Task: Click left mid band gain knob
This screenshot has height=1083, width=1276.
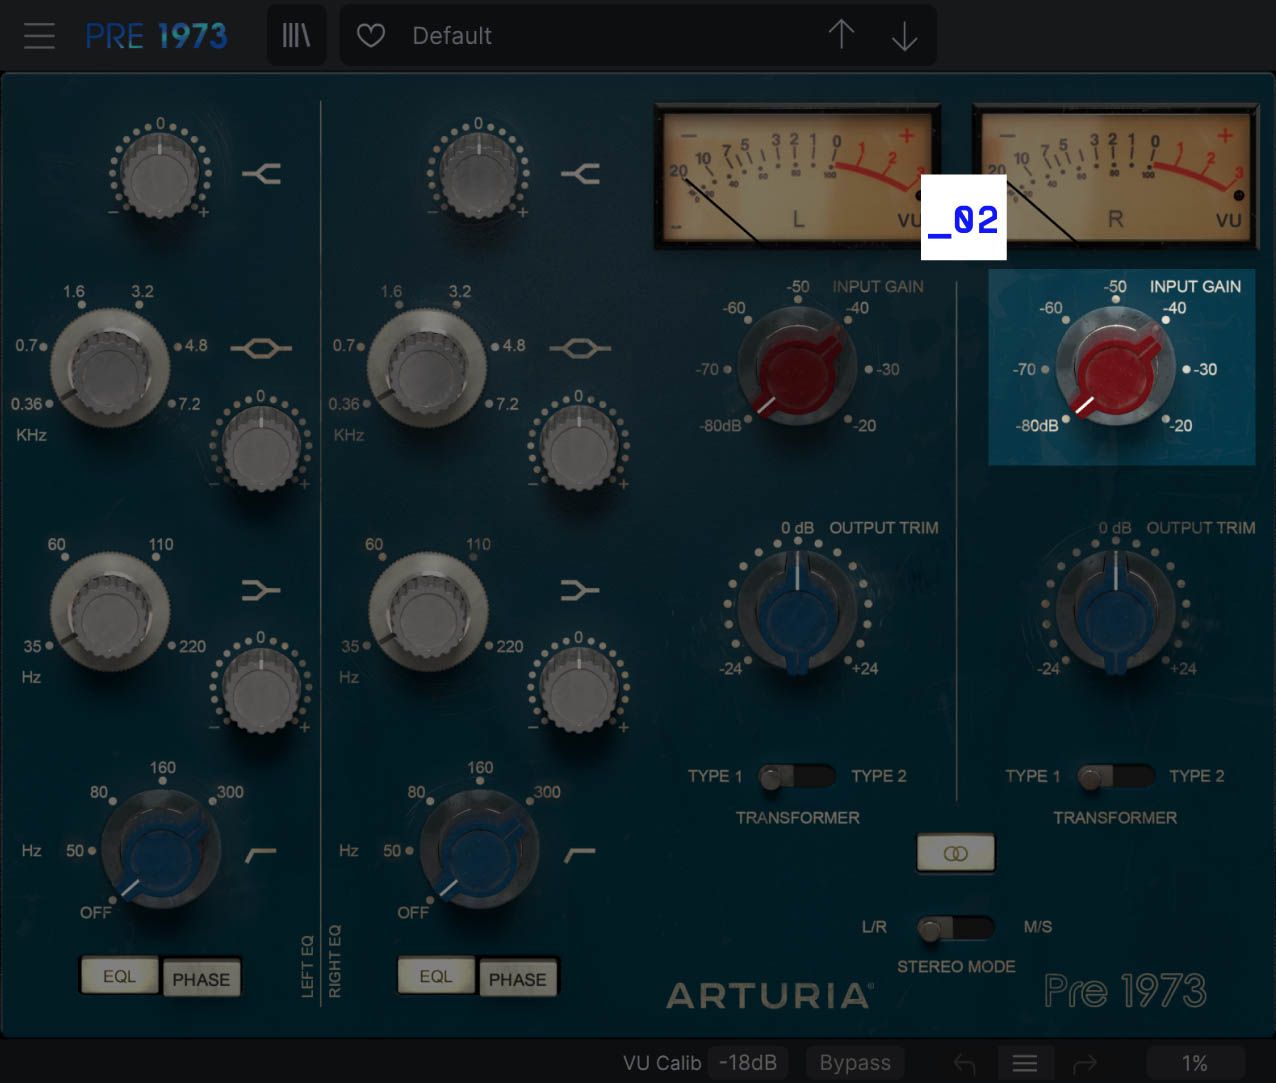Action: 261,447
